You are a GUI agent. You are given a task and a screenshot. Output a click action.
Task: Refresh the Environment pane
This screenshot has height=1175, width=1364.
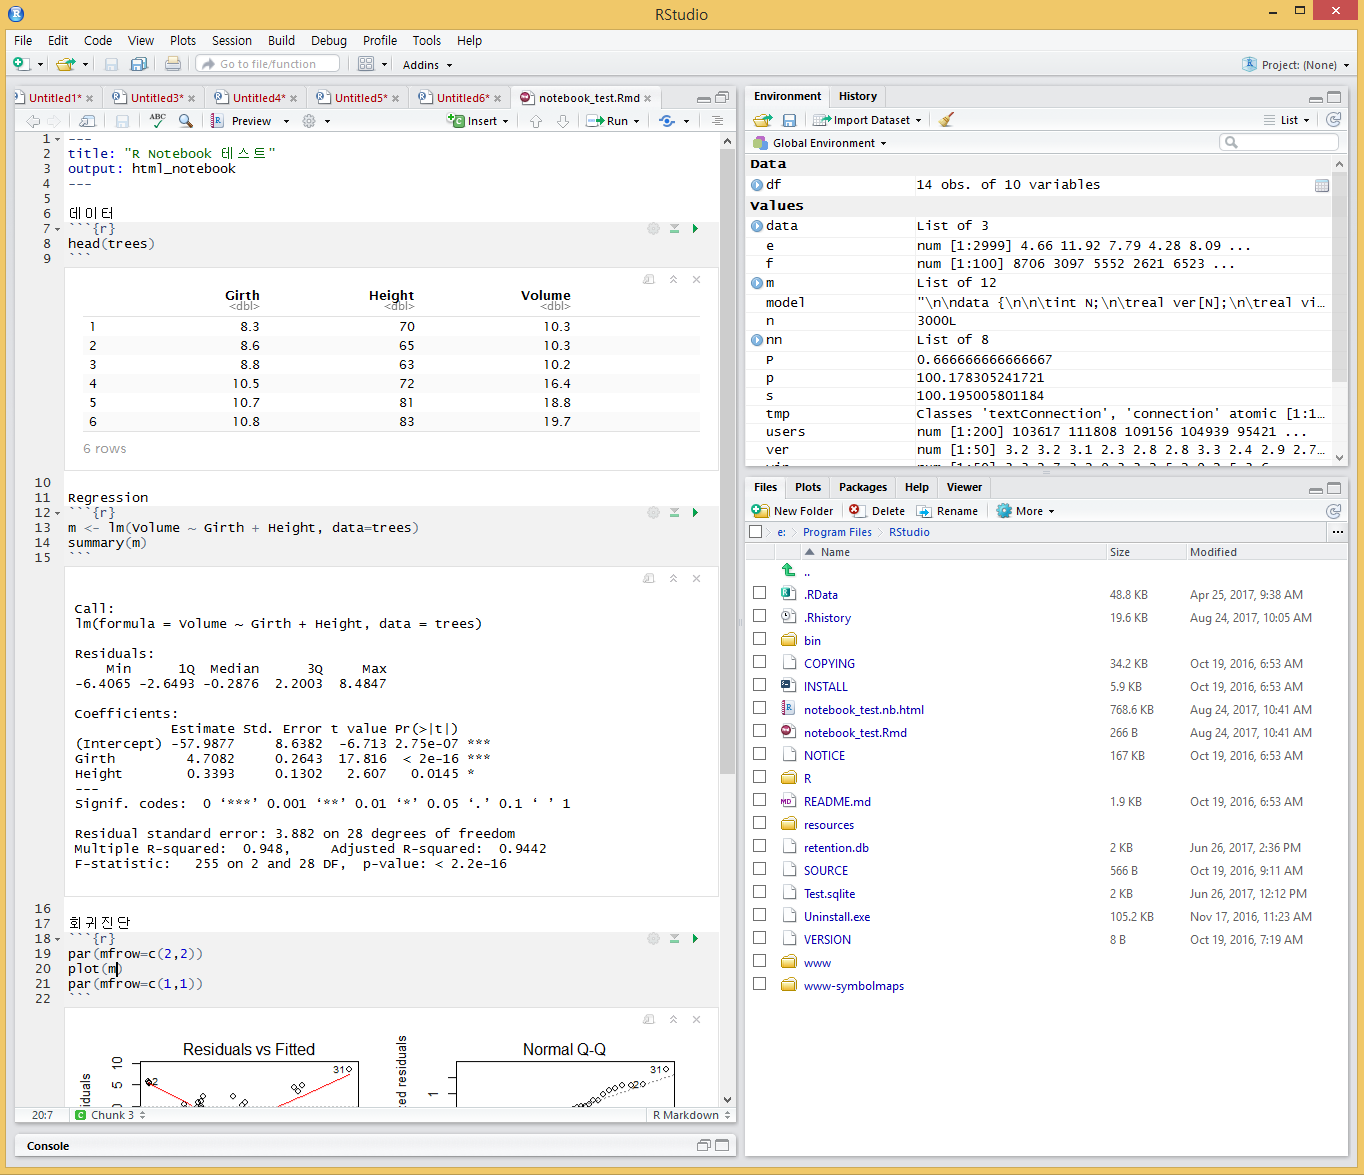(1333, 120)
